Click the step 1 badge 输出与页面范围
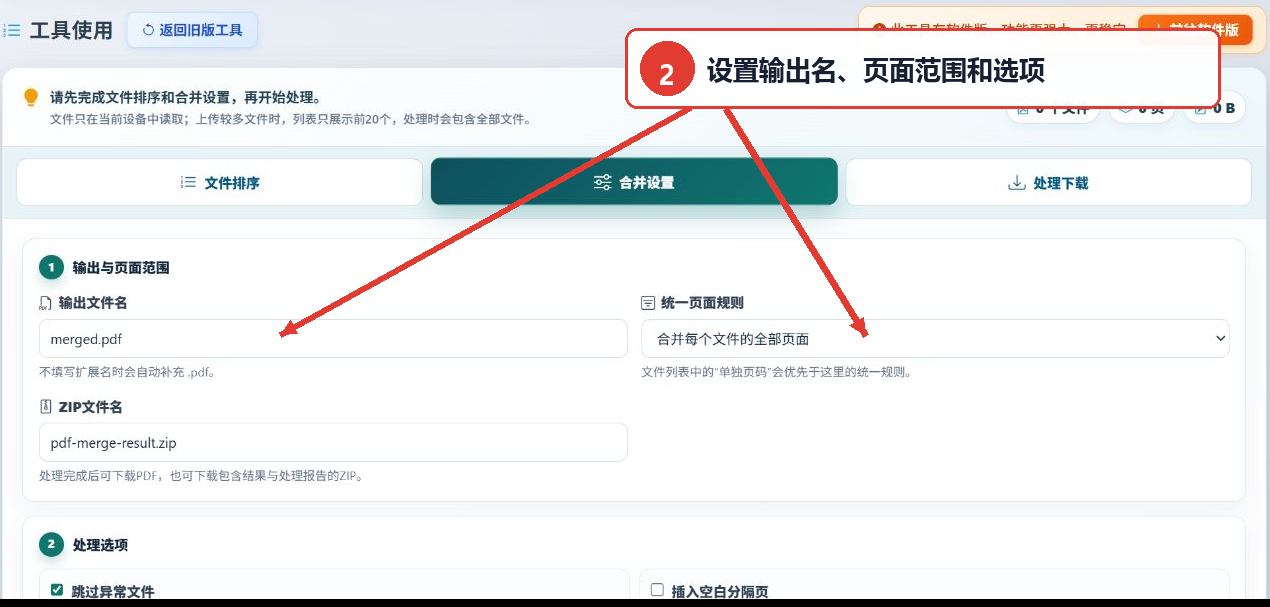Image resolution: width=1270 pixels, height=607 pixels. 51,267
